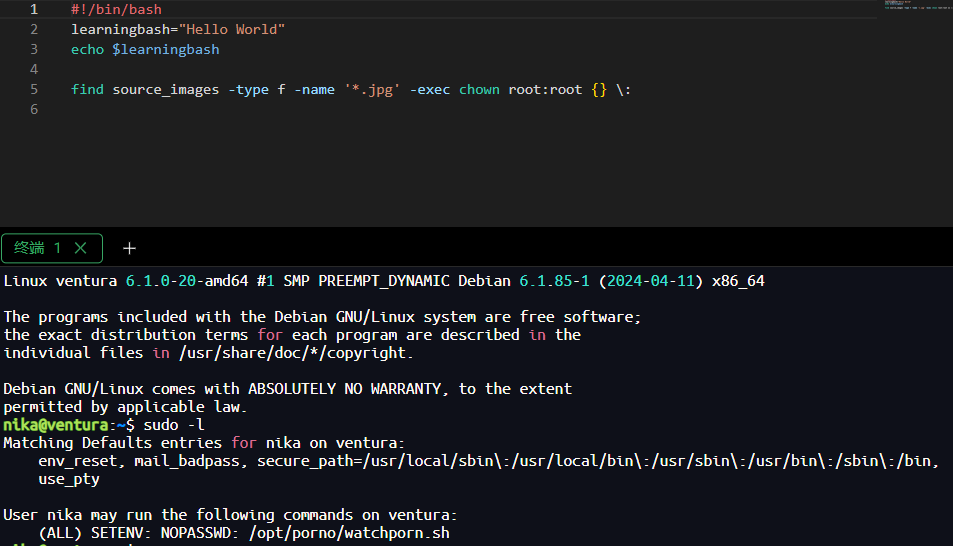Click the /opt/porno/watchporn.sh script path

pyautogui.click(x=349, y=533)
